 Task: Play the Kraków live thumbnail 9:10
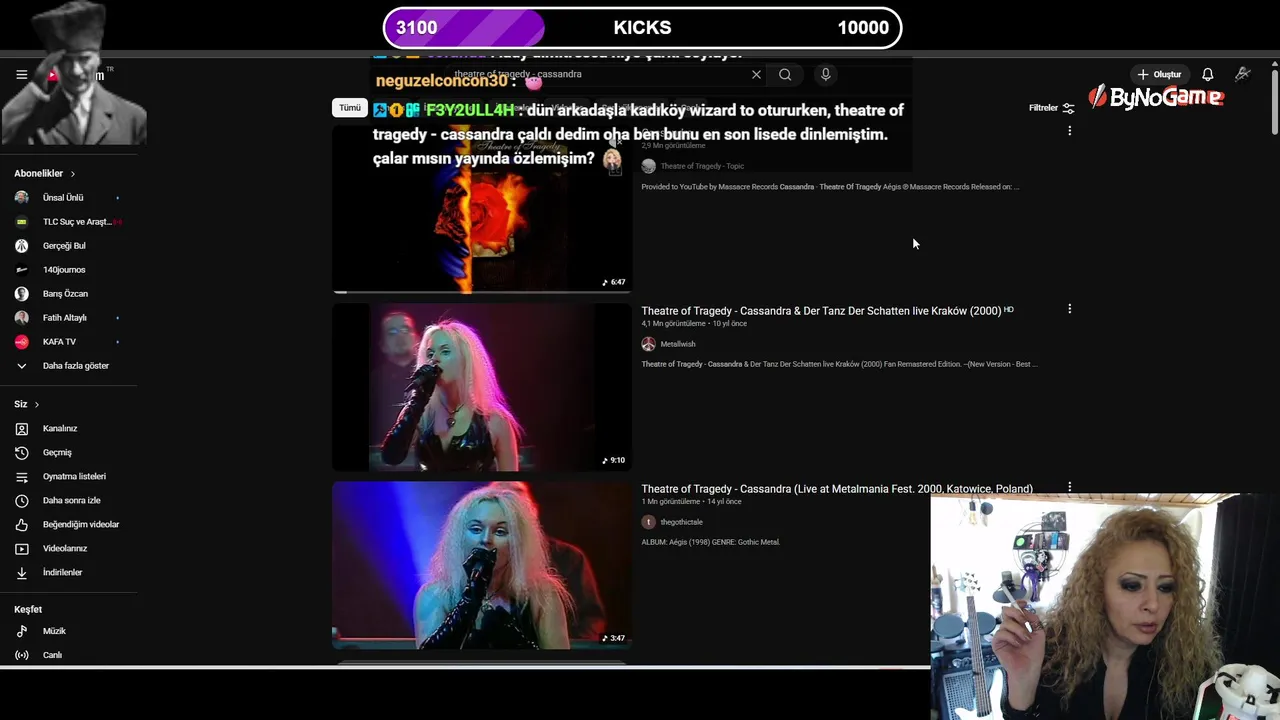[482, 387]
